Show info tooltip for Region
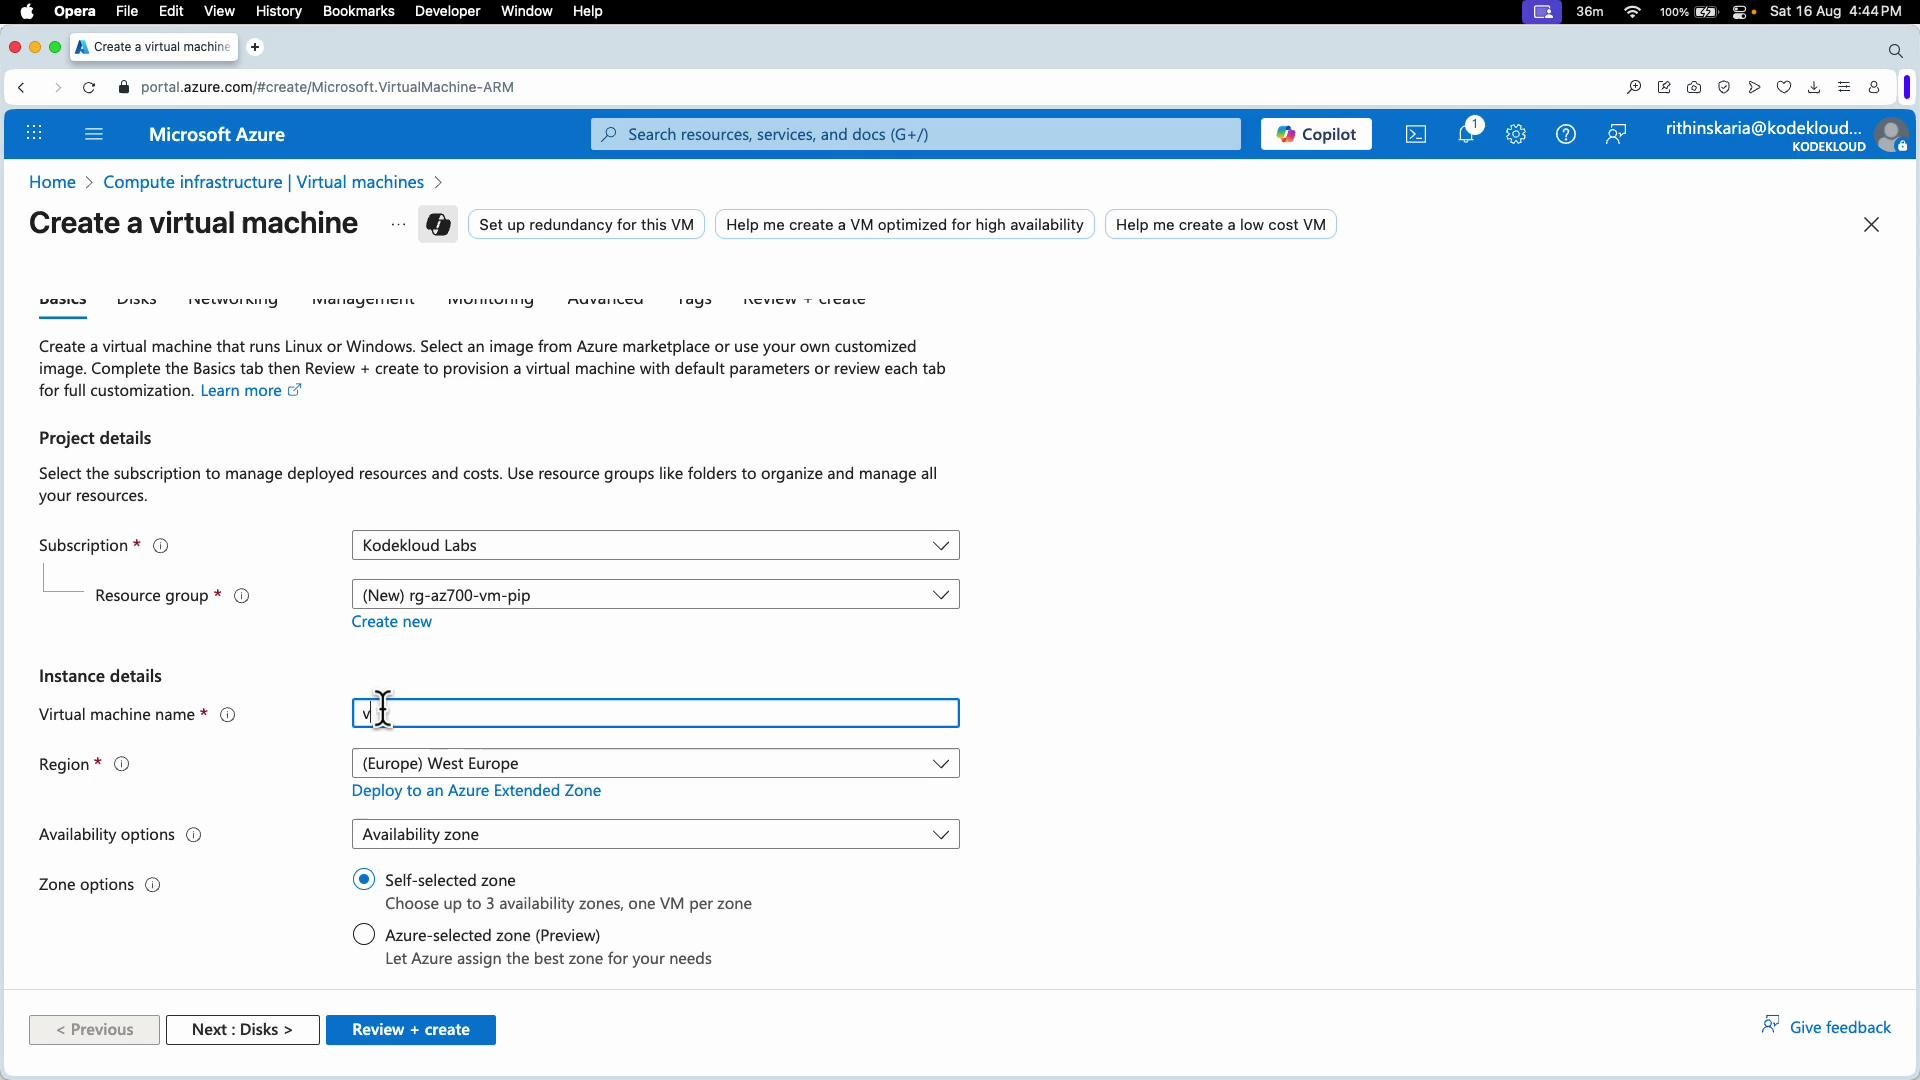Screen dimensions: 1920x1080 point(121,764)
